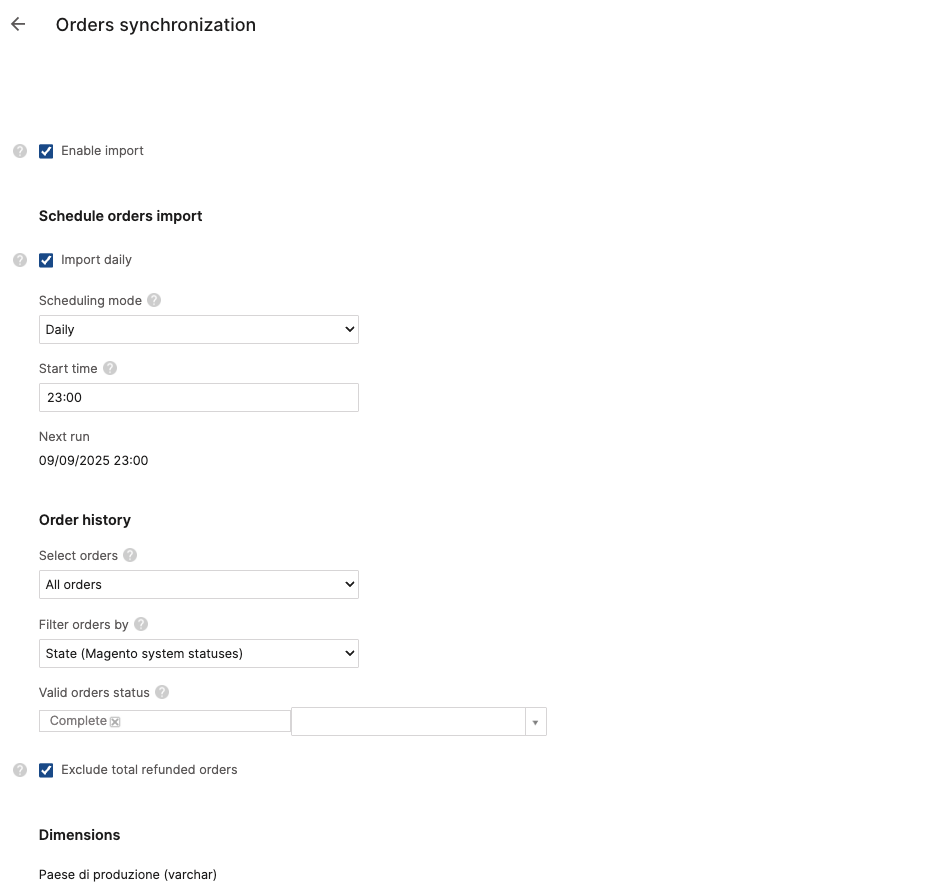Screen dimensions: 937x892
Task: Click help icon beside Enable import
Action: [19, 151]
